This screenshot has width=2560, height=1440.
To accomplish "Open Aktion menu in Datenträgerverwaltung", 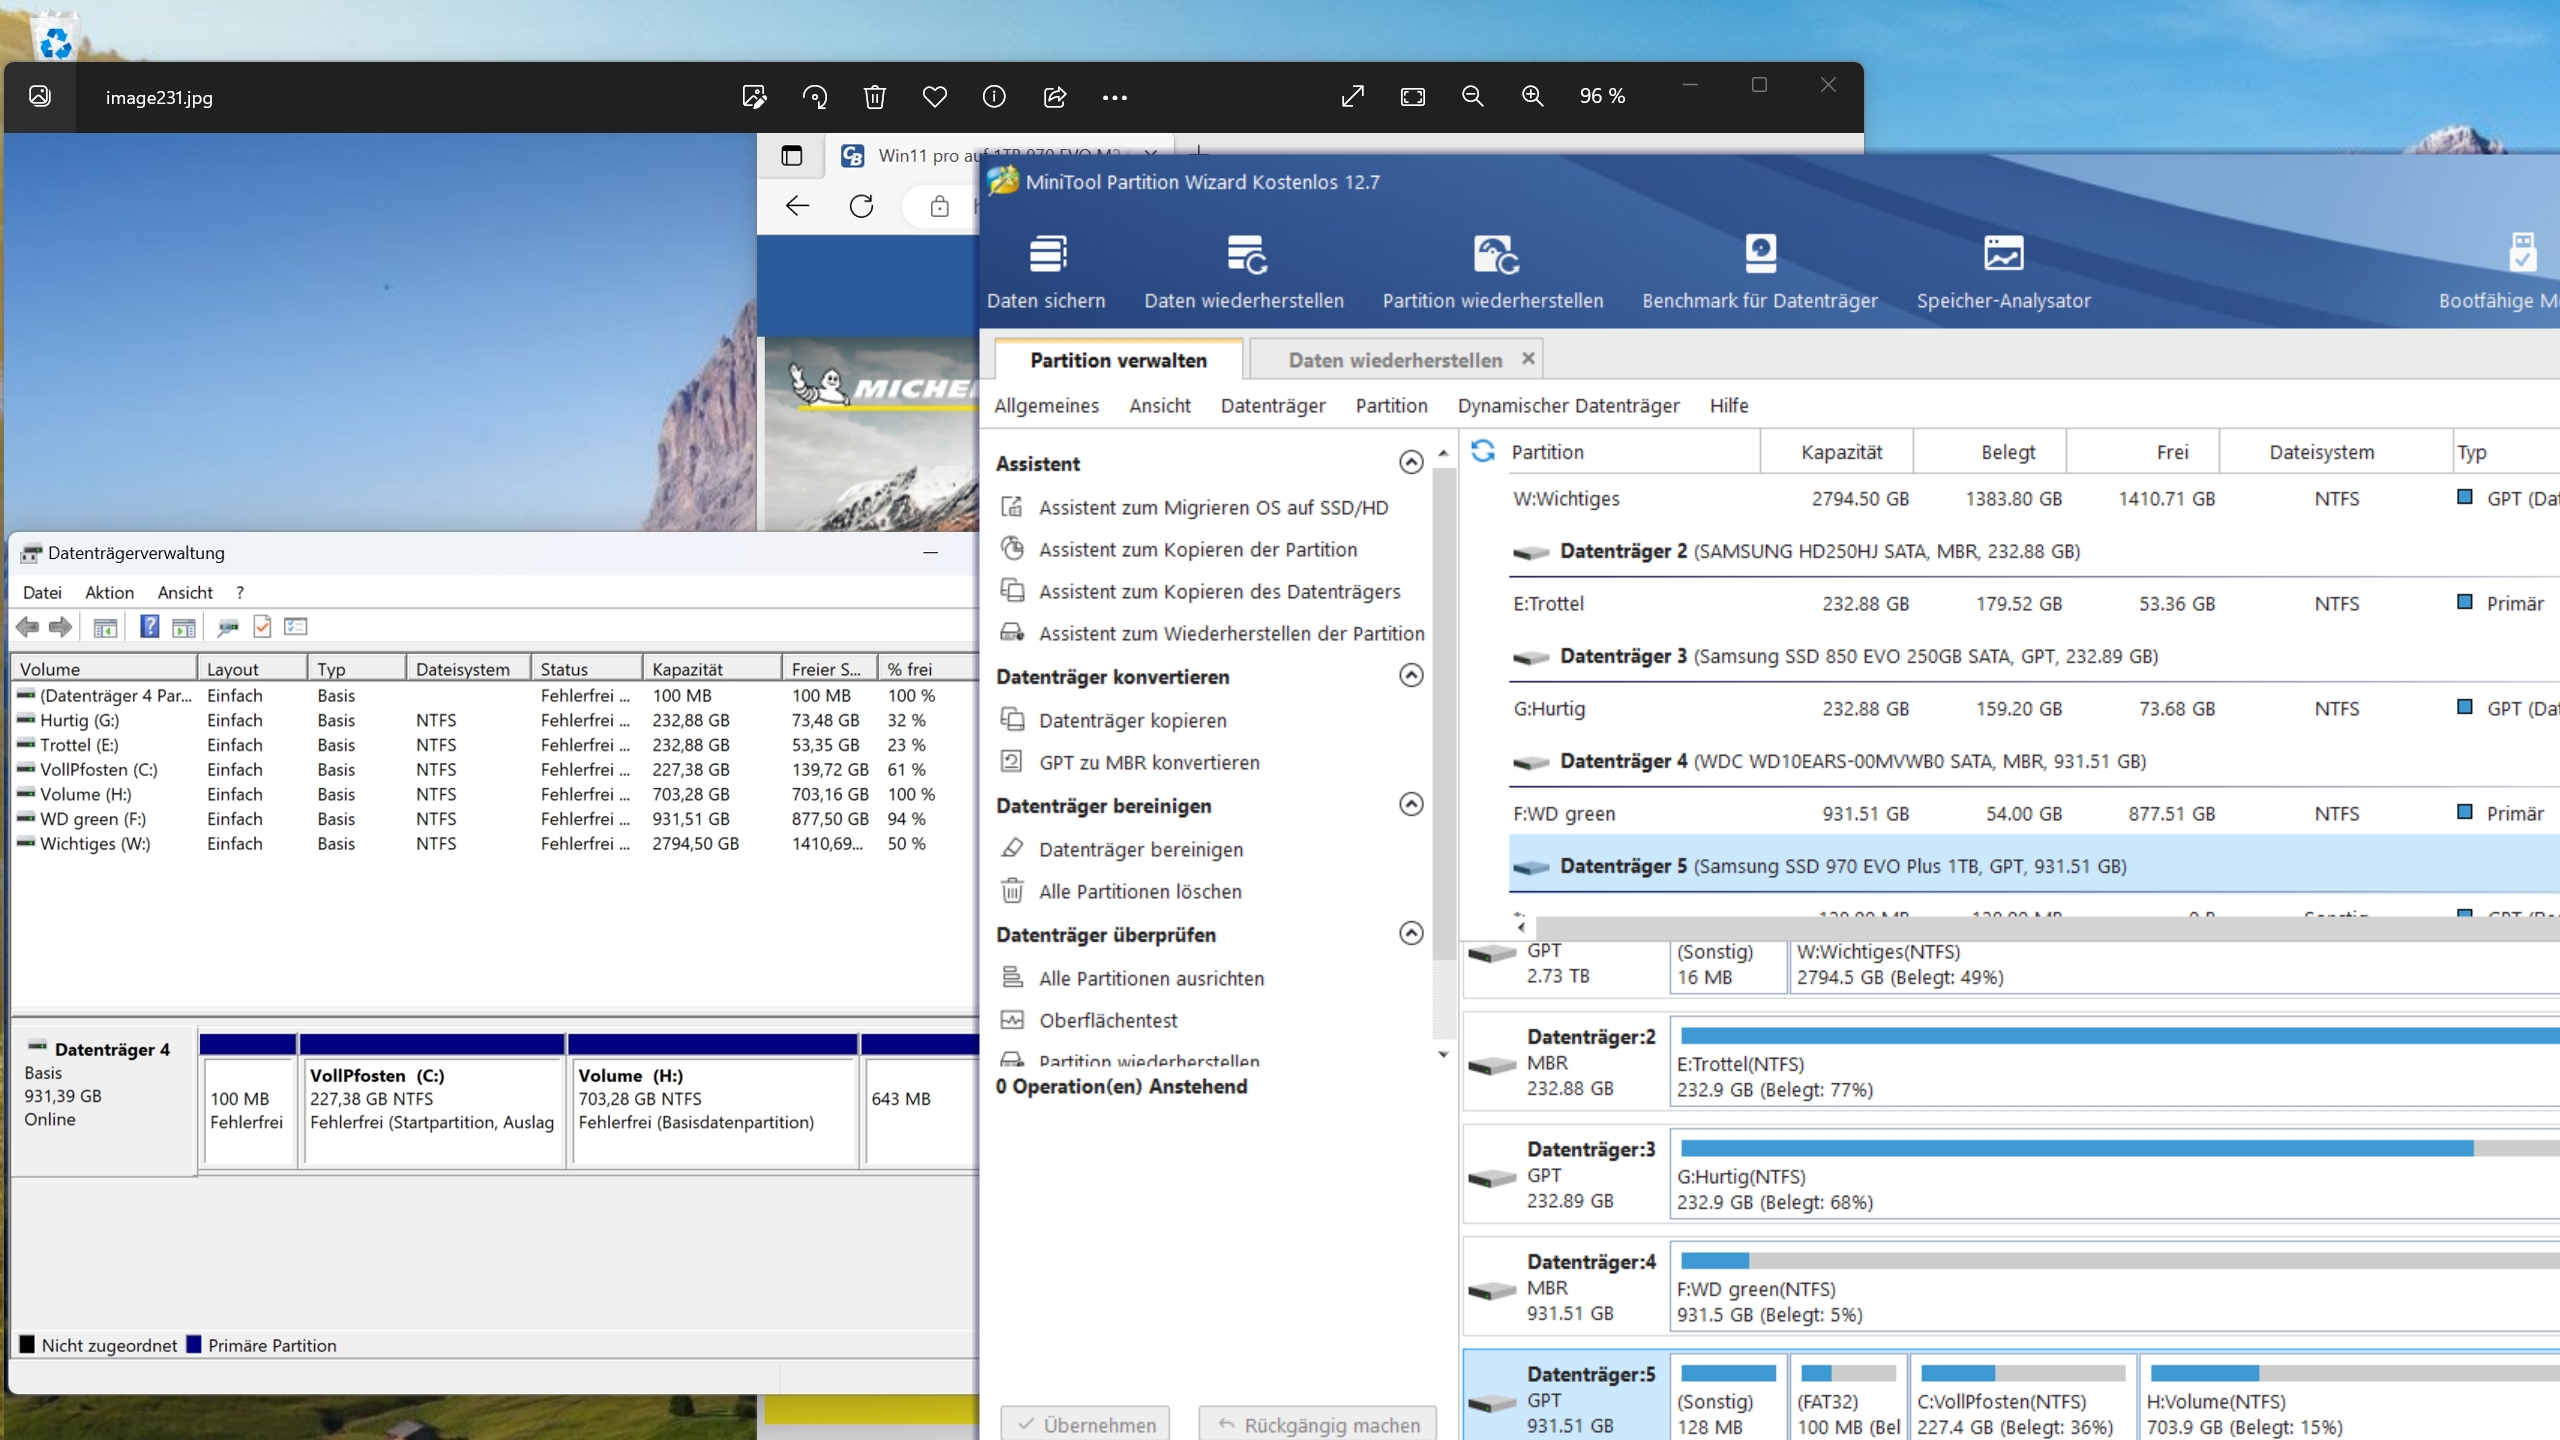I will (x=109, y=592).
